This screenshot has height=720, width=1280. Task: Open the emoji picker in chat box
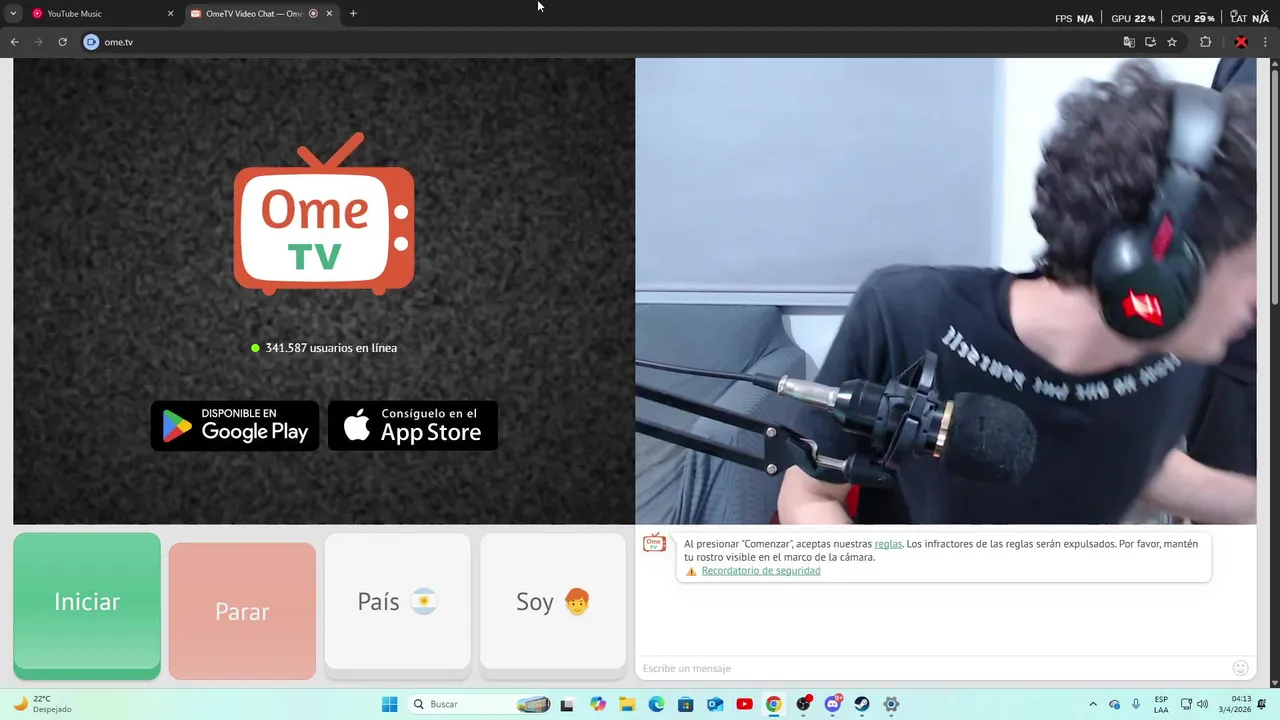[1240, 668]
